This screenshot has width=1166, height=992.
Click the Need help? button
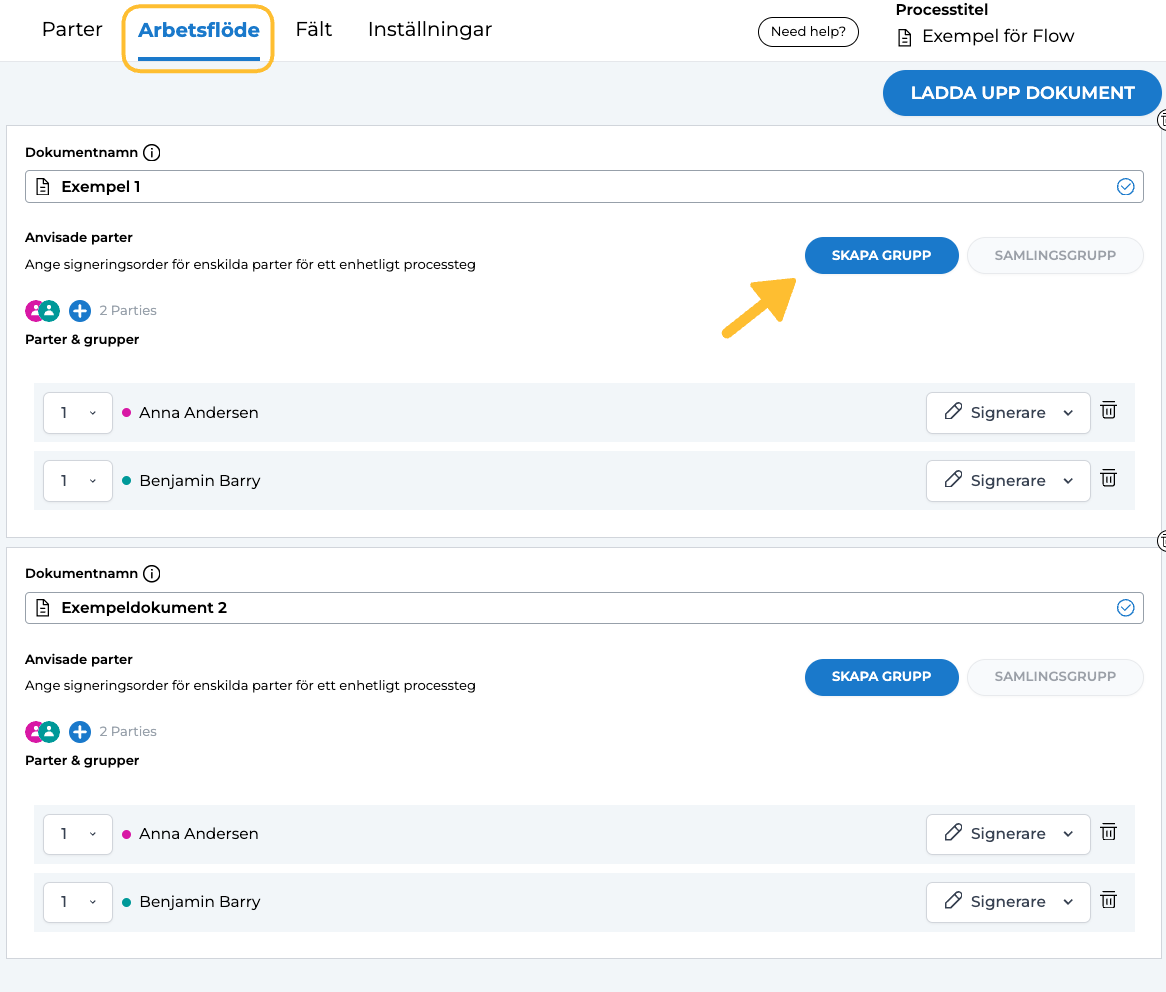pyautogui.click(x=808, y=32)
